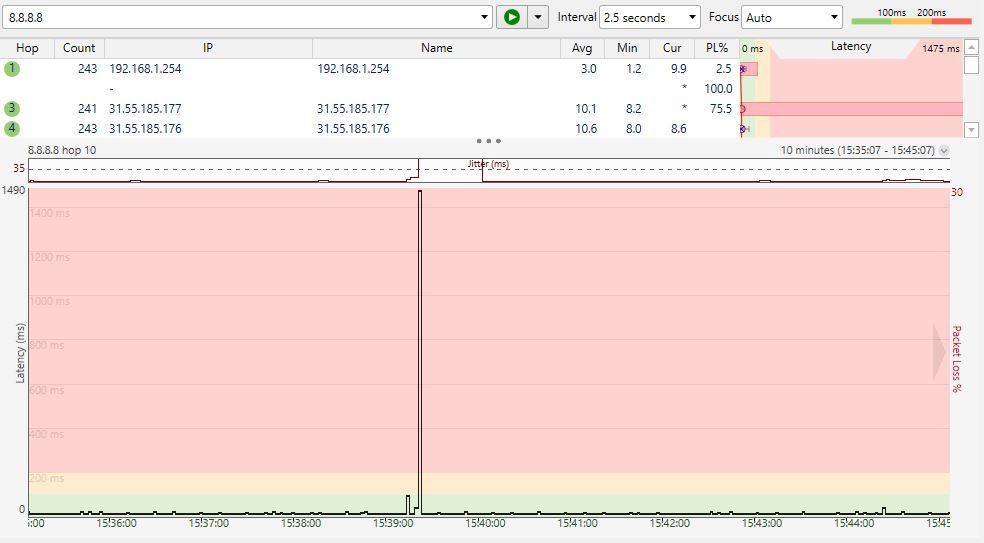Click the Count column header
The image size is (984, 543).
[x=79, y=48]
